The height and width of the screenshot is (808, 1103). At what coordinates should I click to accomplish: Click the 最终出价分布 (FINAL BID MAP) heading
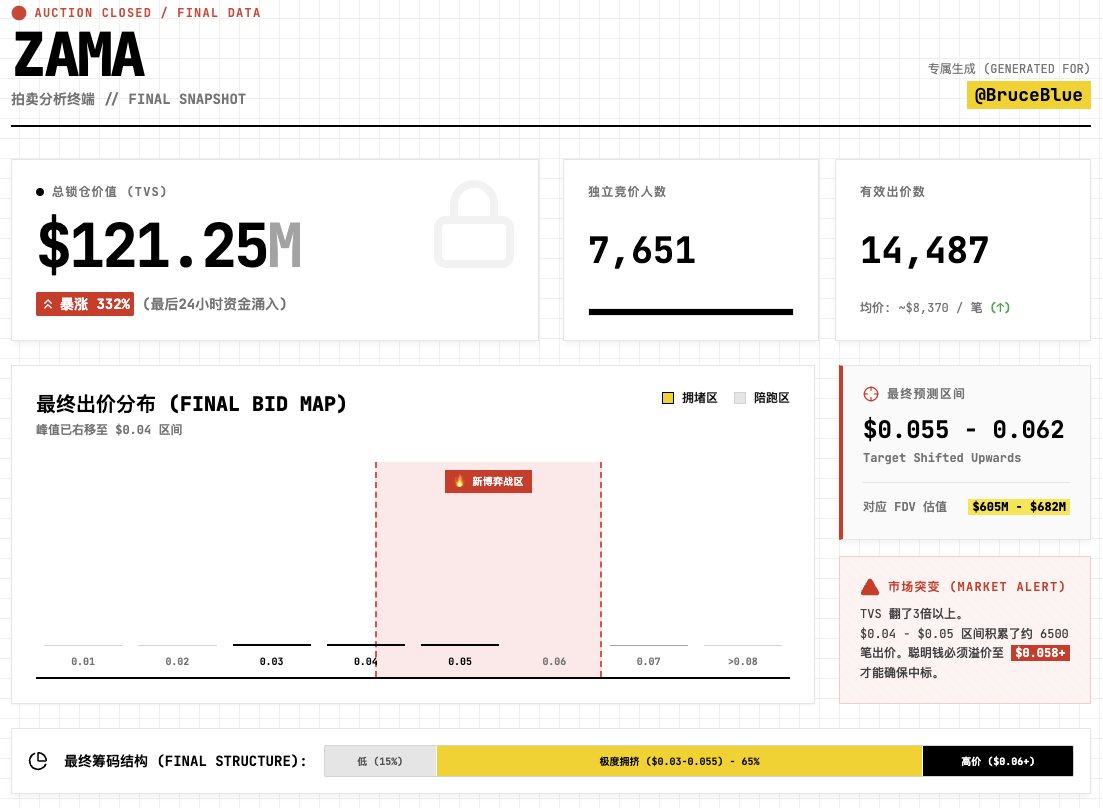click(x=191, y=404)
